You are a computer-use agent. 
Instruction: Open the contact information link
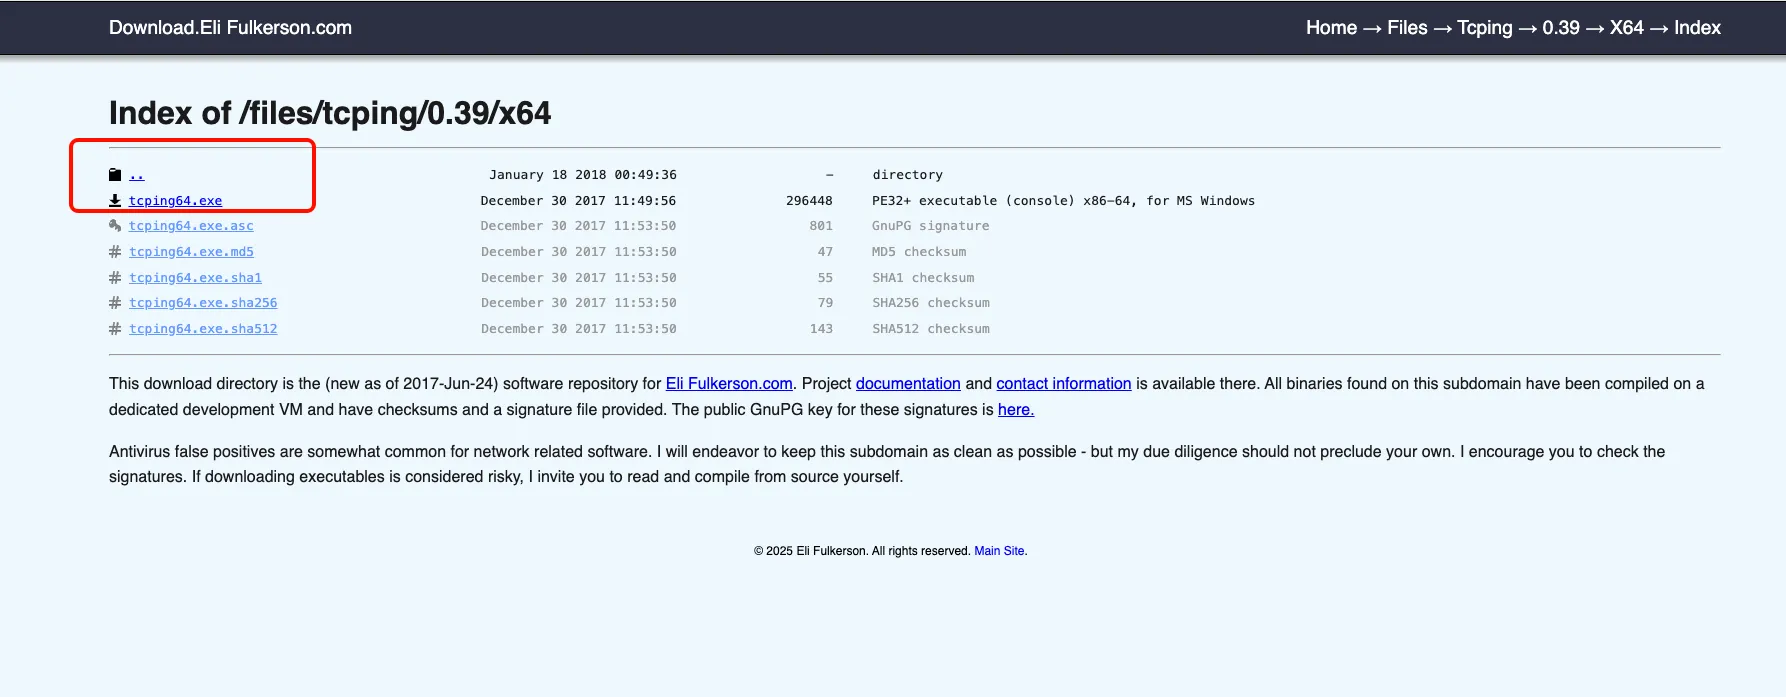1063,384
